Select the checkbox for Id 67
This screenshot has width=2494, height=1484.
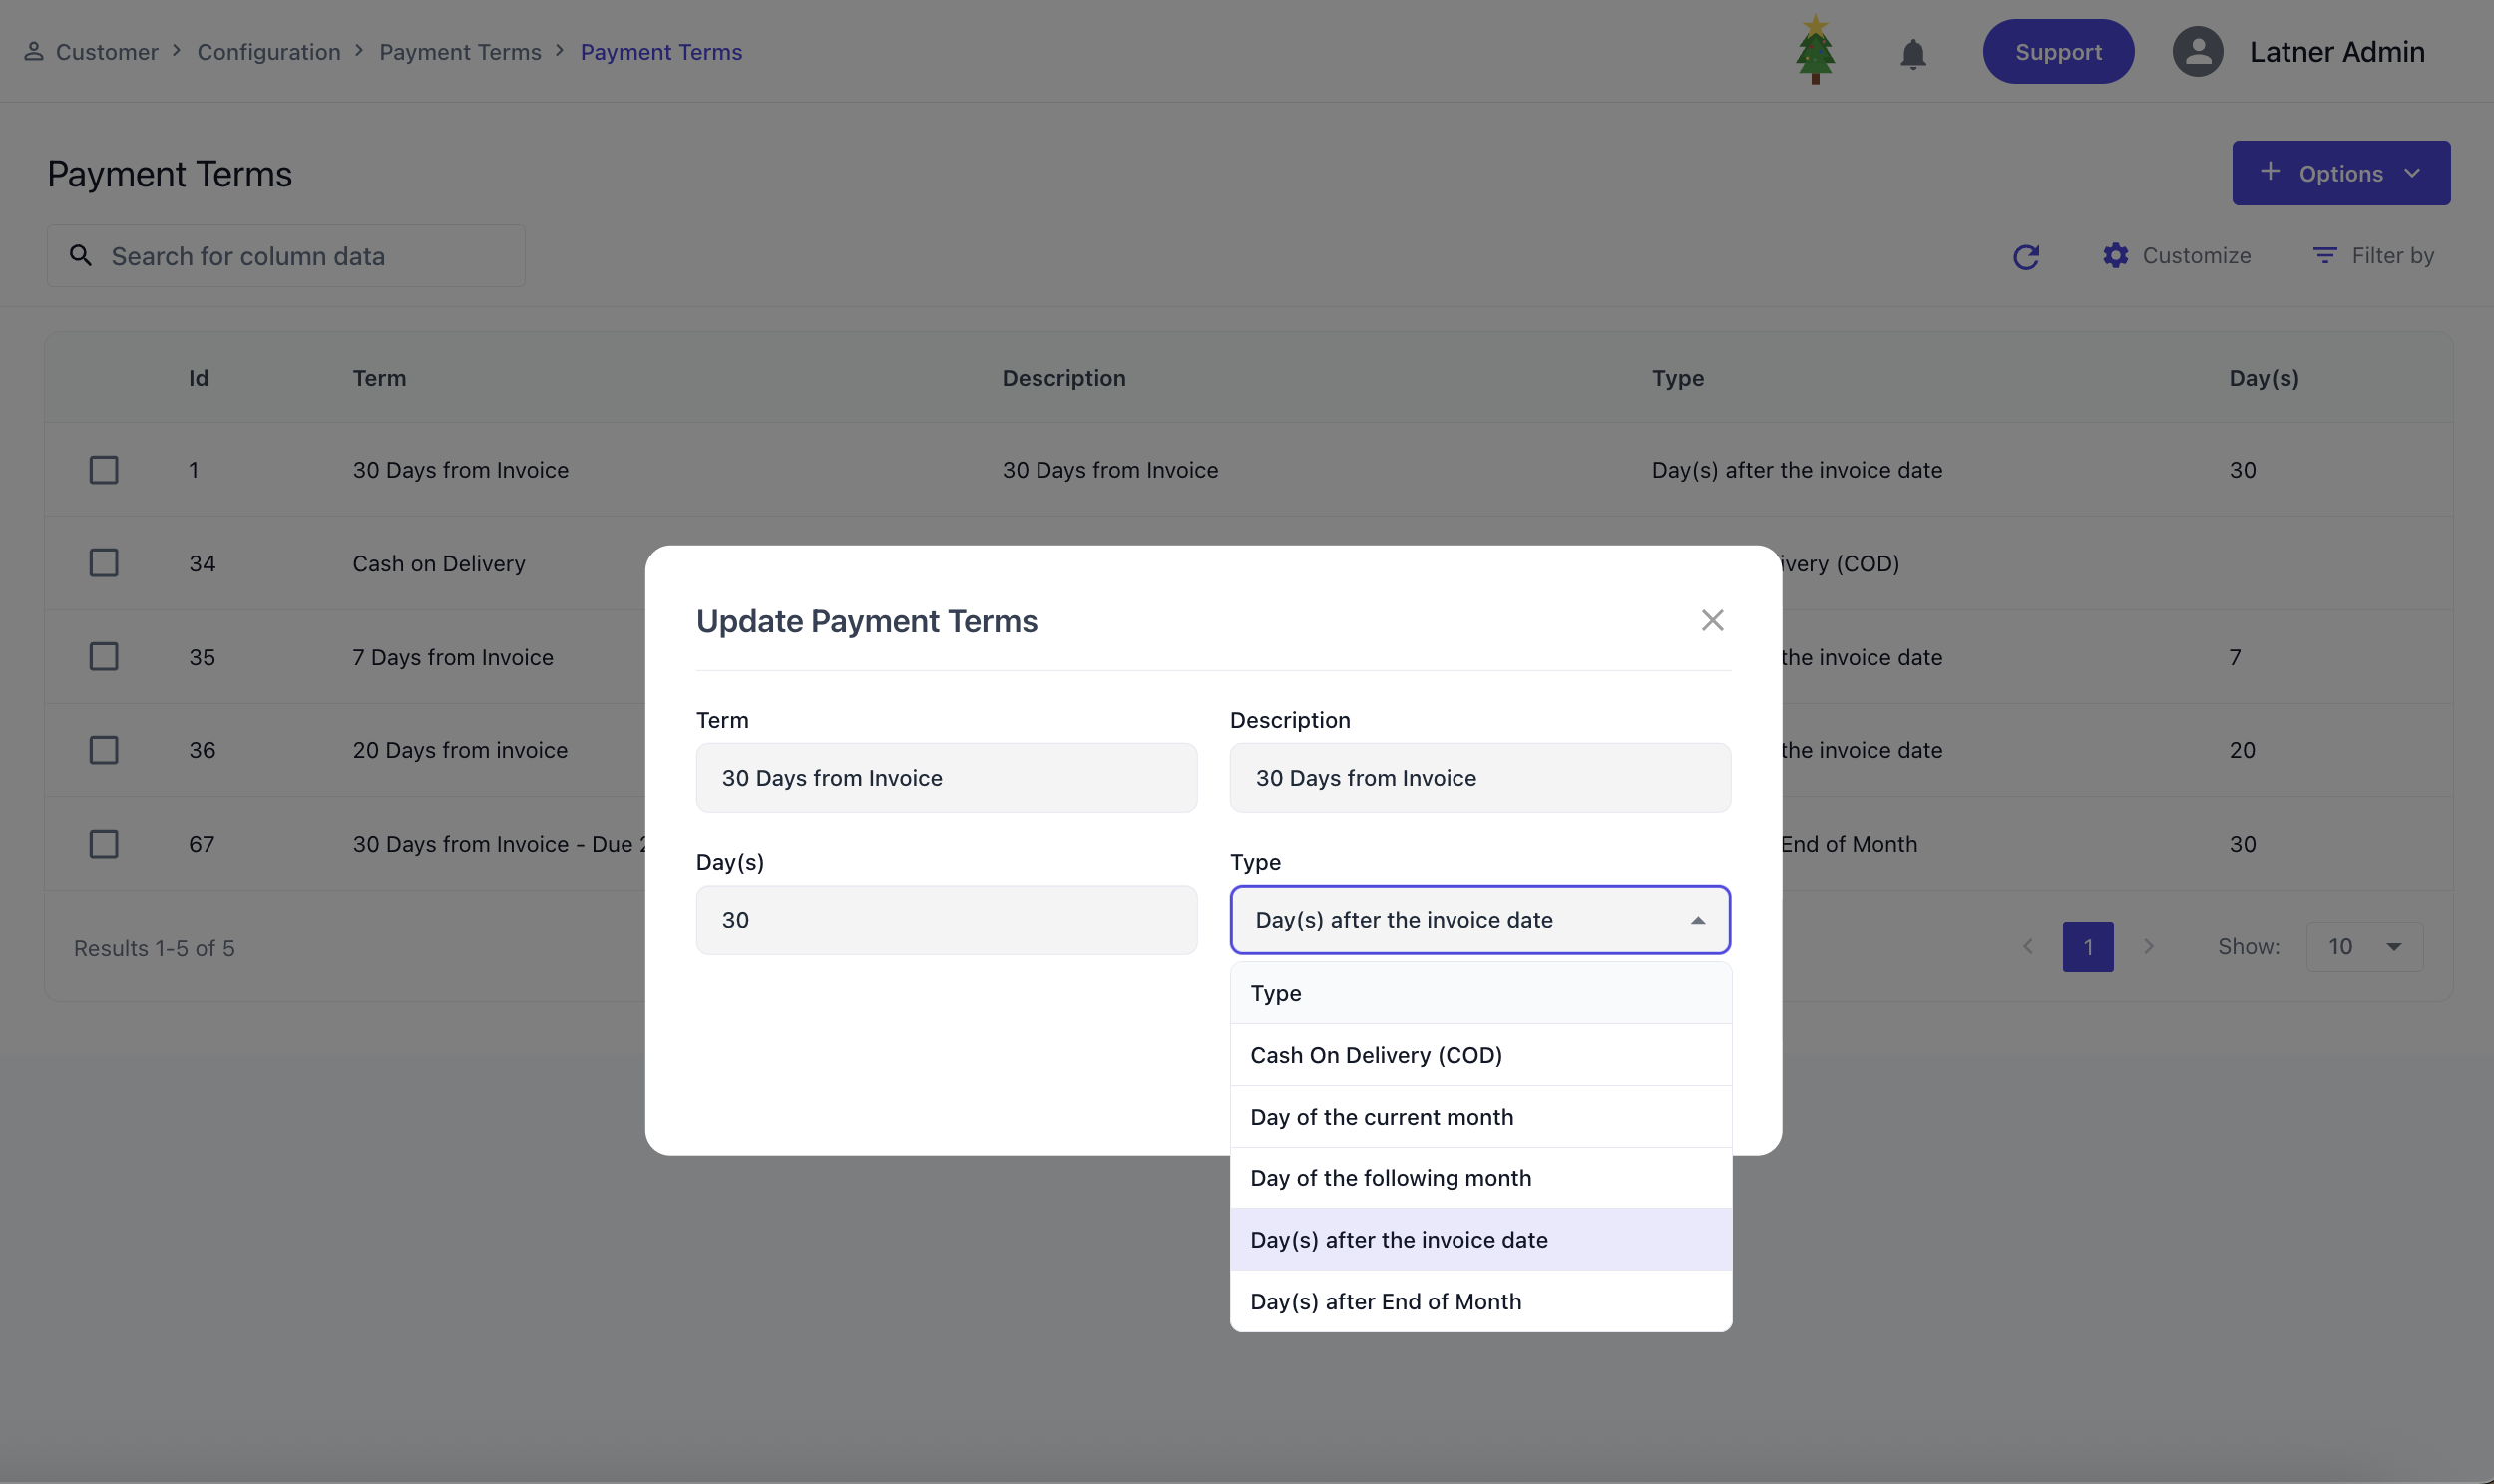coord(104,844)
